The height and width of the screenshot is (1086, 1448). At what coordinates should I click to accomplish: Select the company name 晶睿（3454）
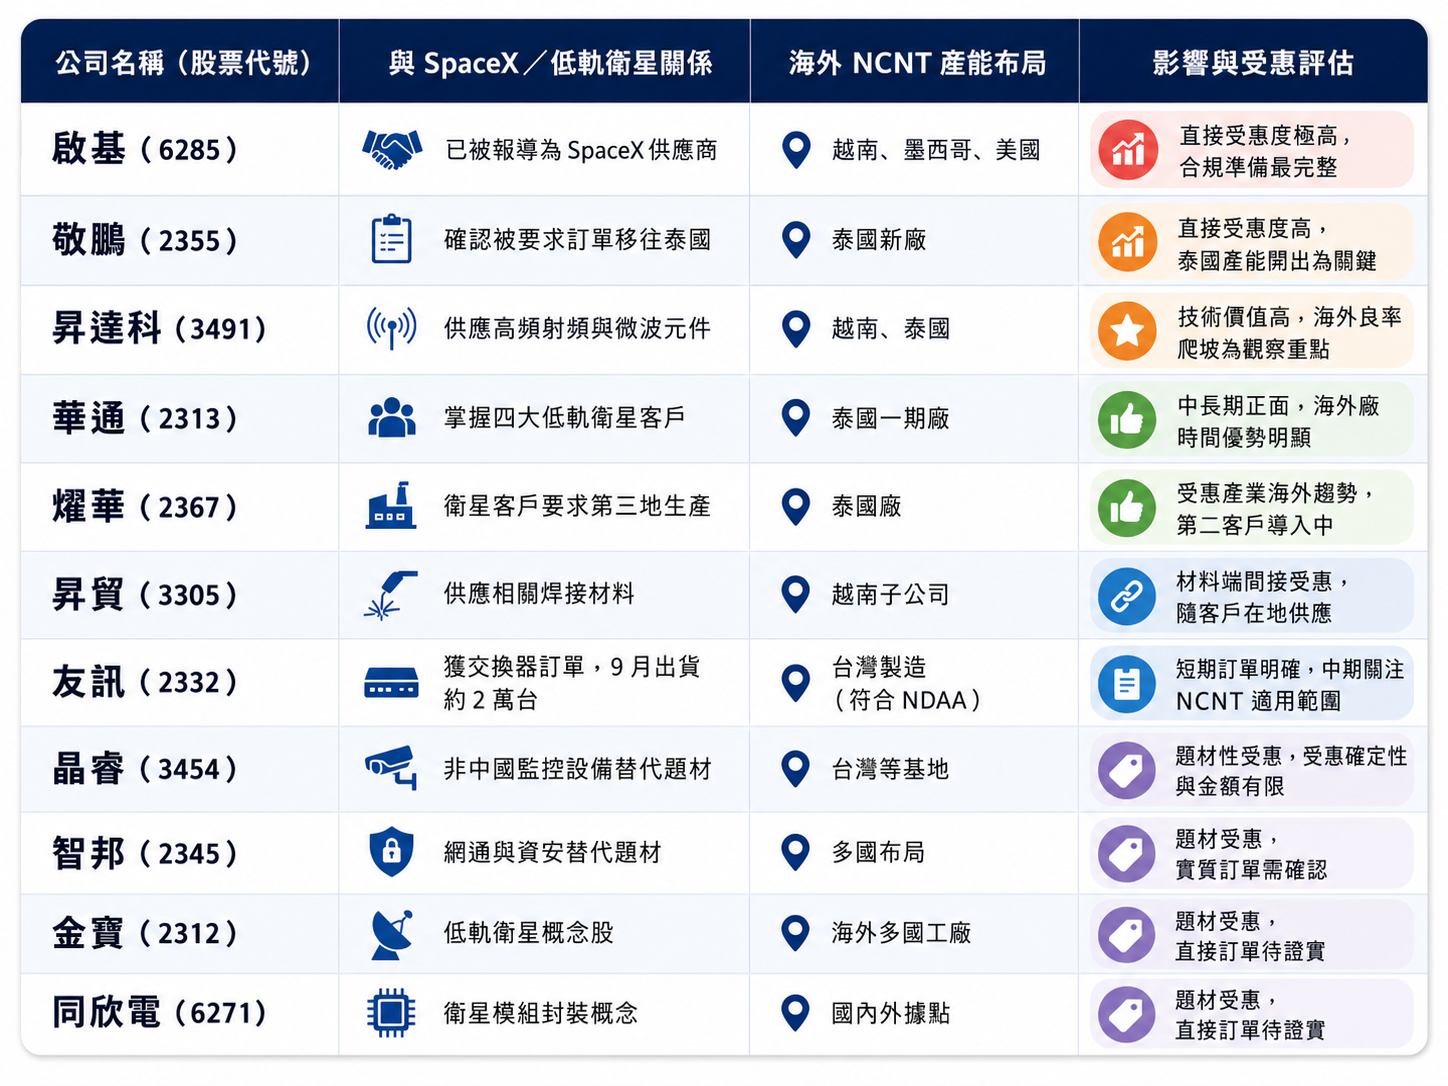146,769
